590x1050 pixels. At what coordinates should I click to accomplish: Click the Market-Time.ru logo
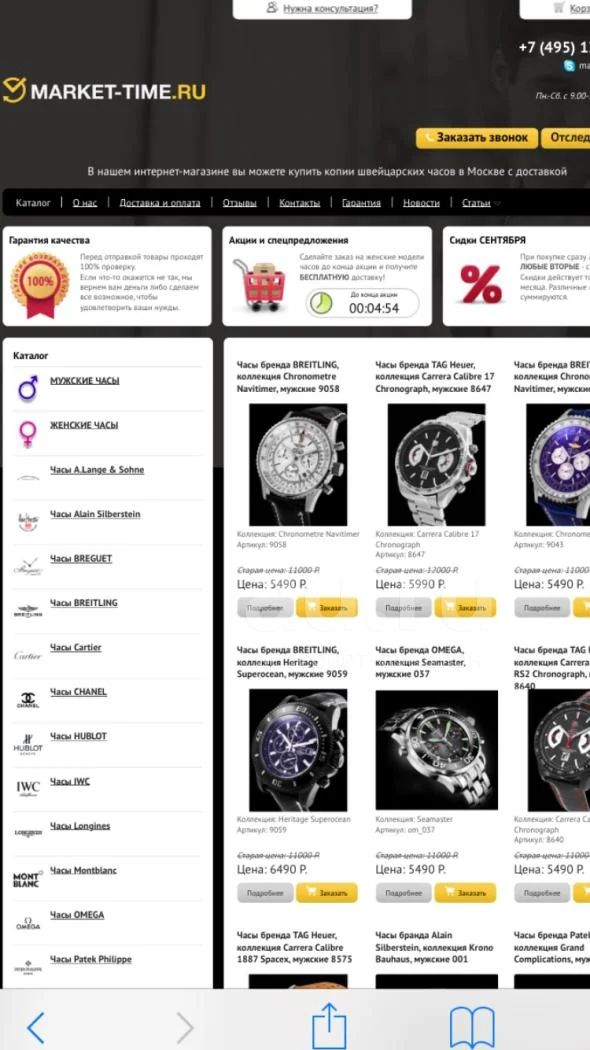[104, 90]
